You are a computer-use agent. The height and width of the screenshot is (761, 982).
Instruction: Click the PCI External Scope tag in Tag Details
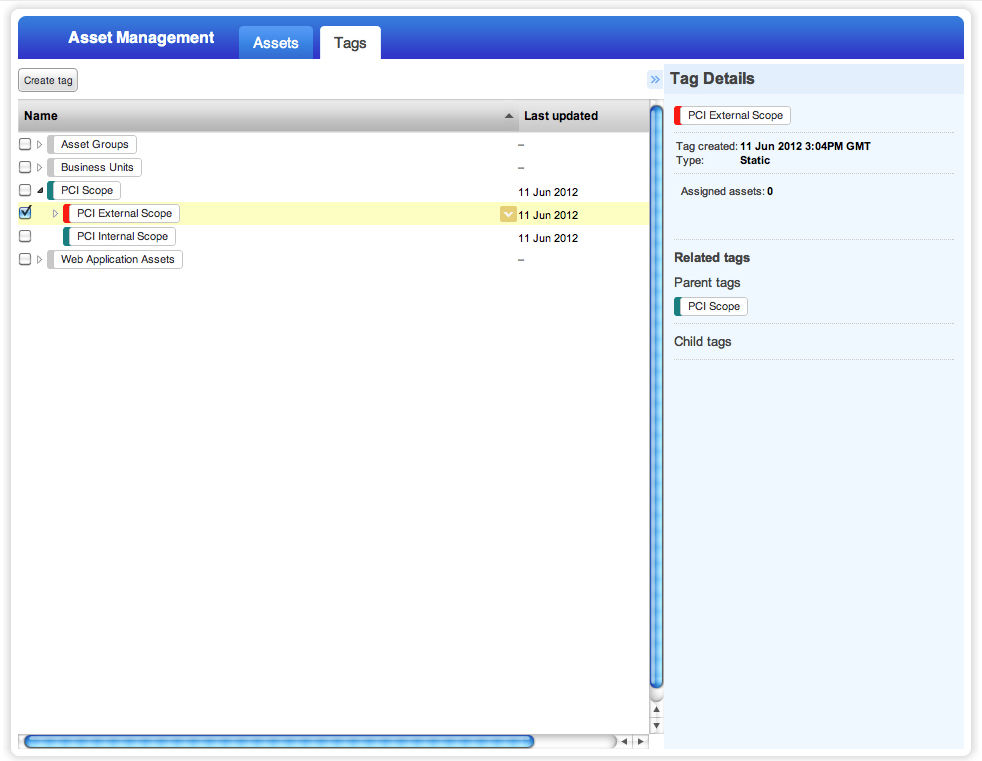[732, 115]
